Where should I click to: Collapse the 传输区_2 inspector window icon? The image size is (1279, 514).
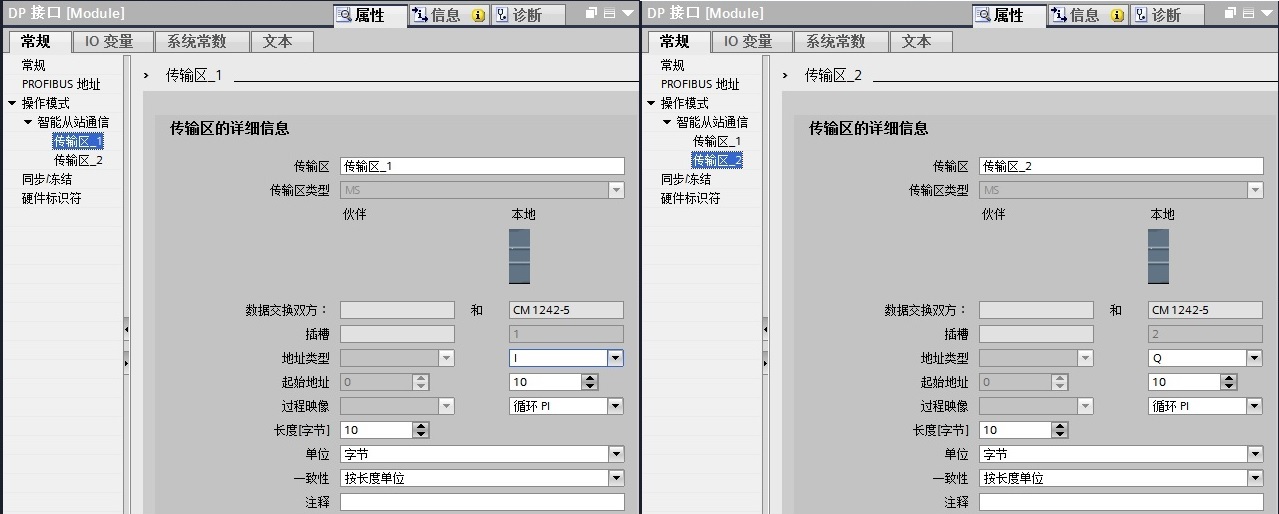[1248, 13]
